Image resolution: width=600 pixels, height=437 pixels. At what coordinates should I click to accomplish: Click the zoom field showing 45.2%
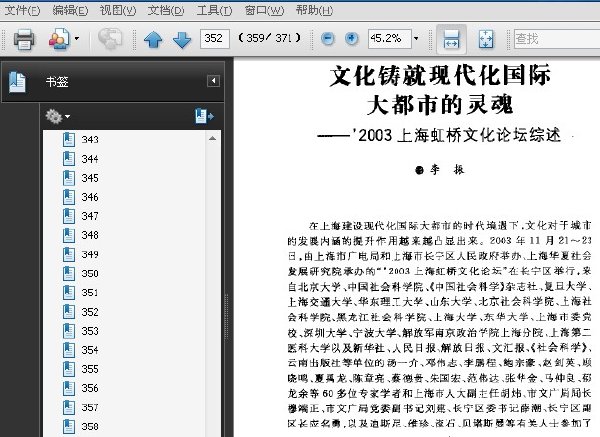(x=390, y=39)
